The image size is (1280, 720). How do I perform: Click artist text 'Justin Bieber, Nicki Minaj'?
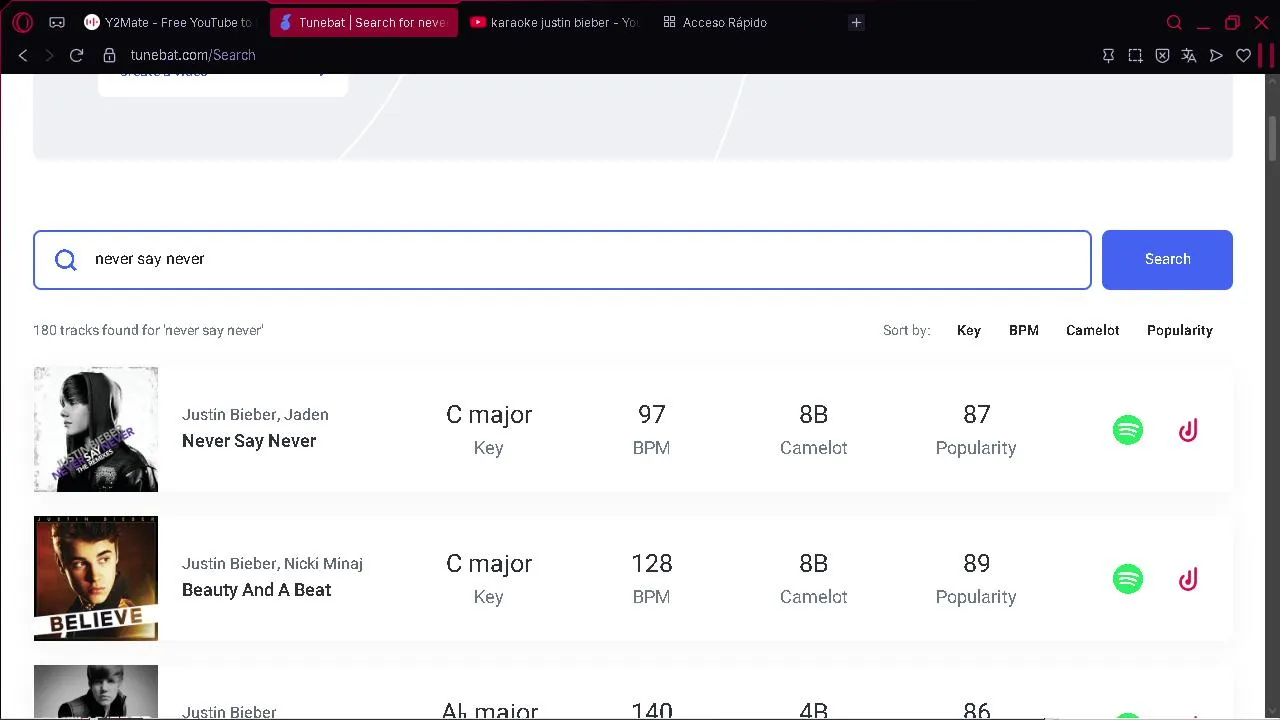[272, 563]
